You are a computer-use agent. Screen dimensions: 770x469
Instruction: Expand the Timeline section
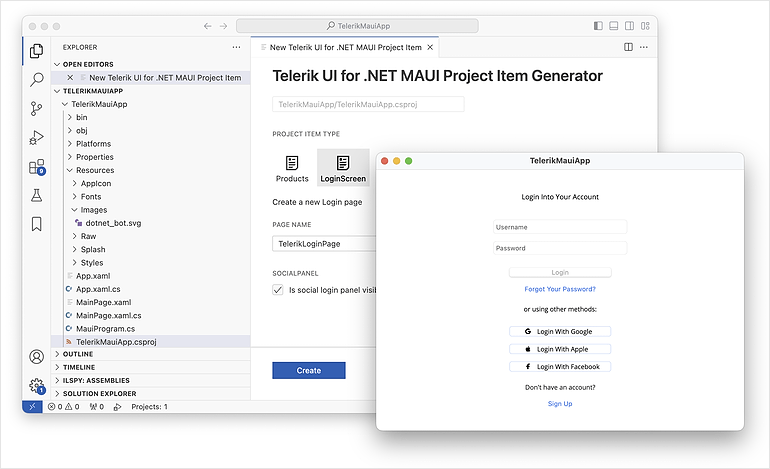[x=151, y=367]
